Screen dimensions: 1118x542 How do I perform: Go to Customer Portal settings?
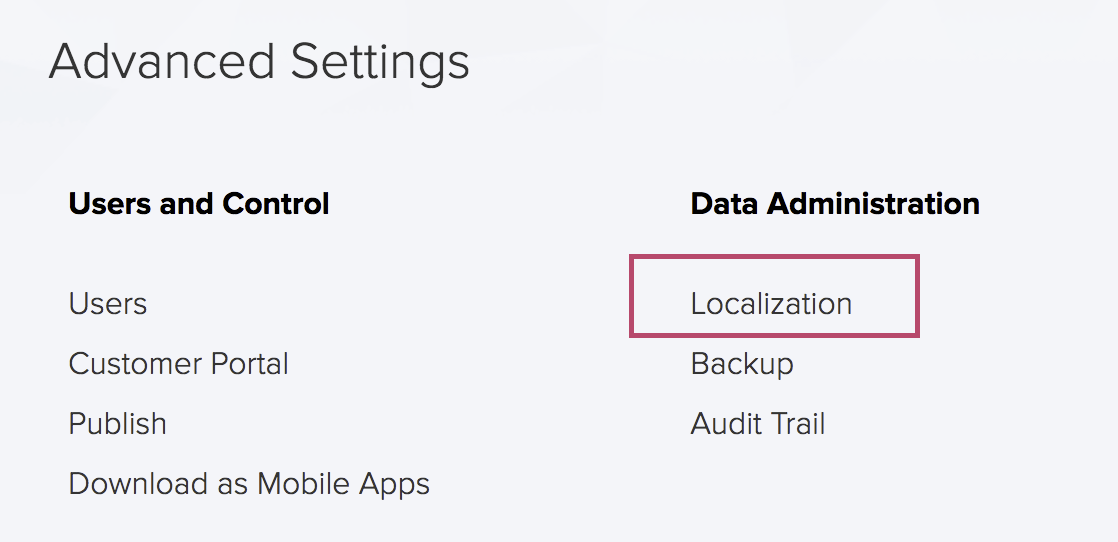tap(178, 364)
